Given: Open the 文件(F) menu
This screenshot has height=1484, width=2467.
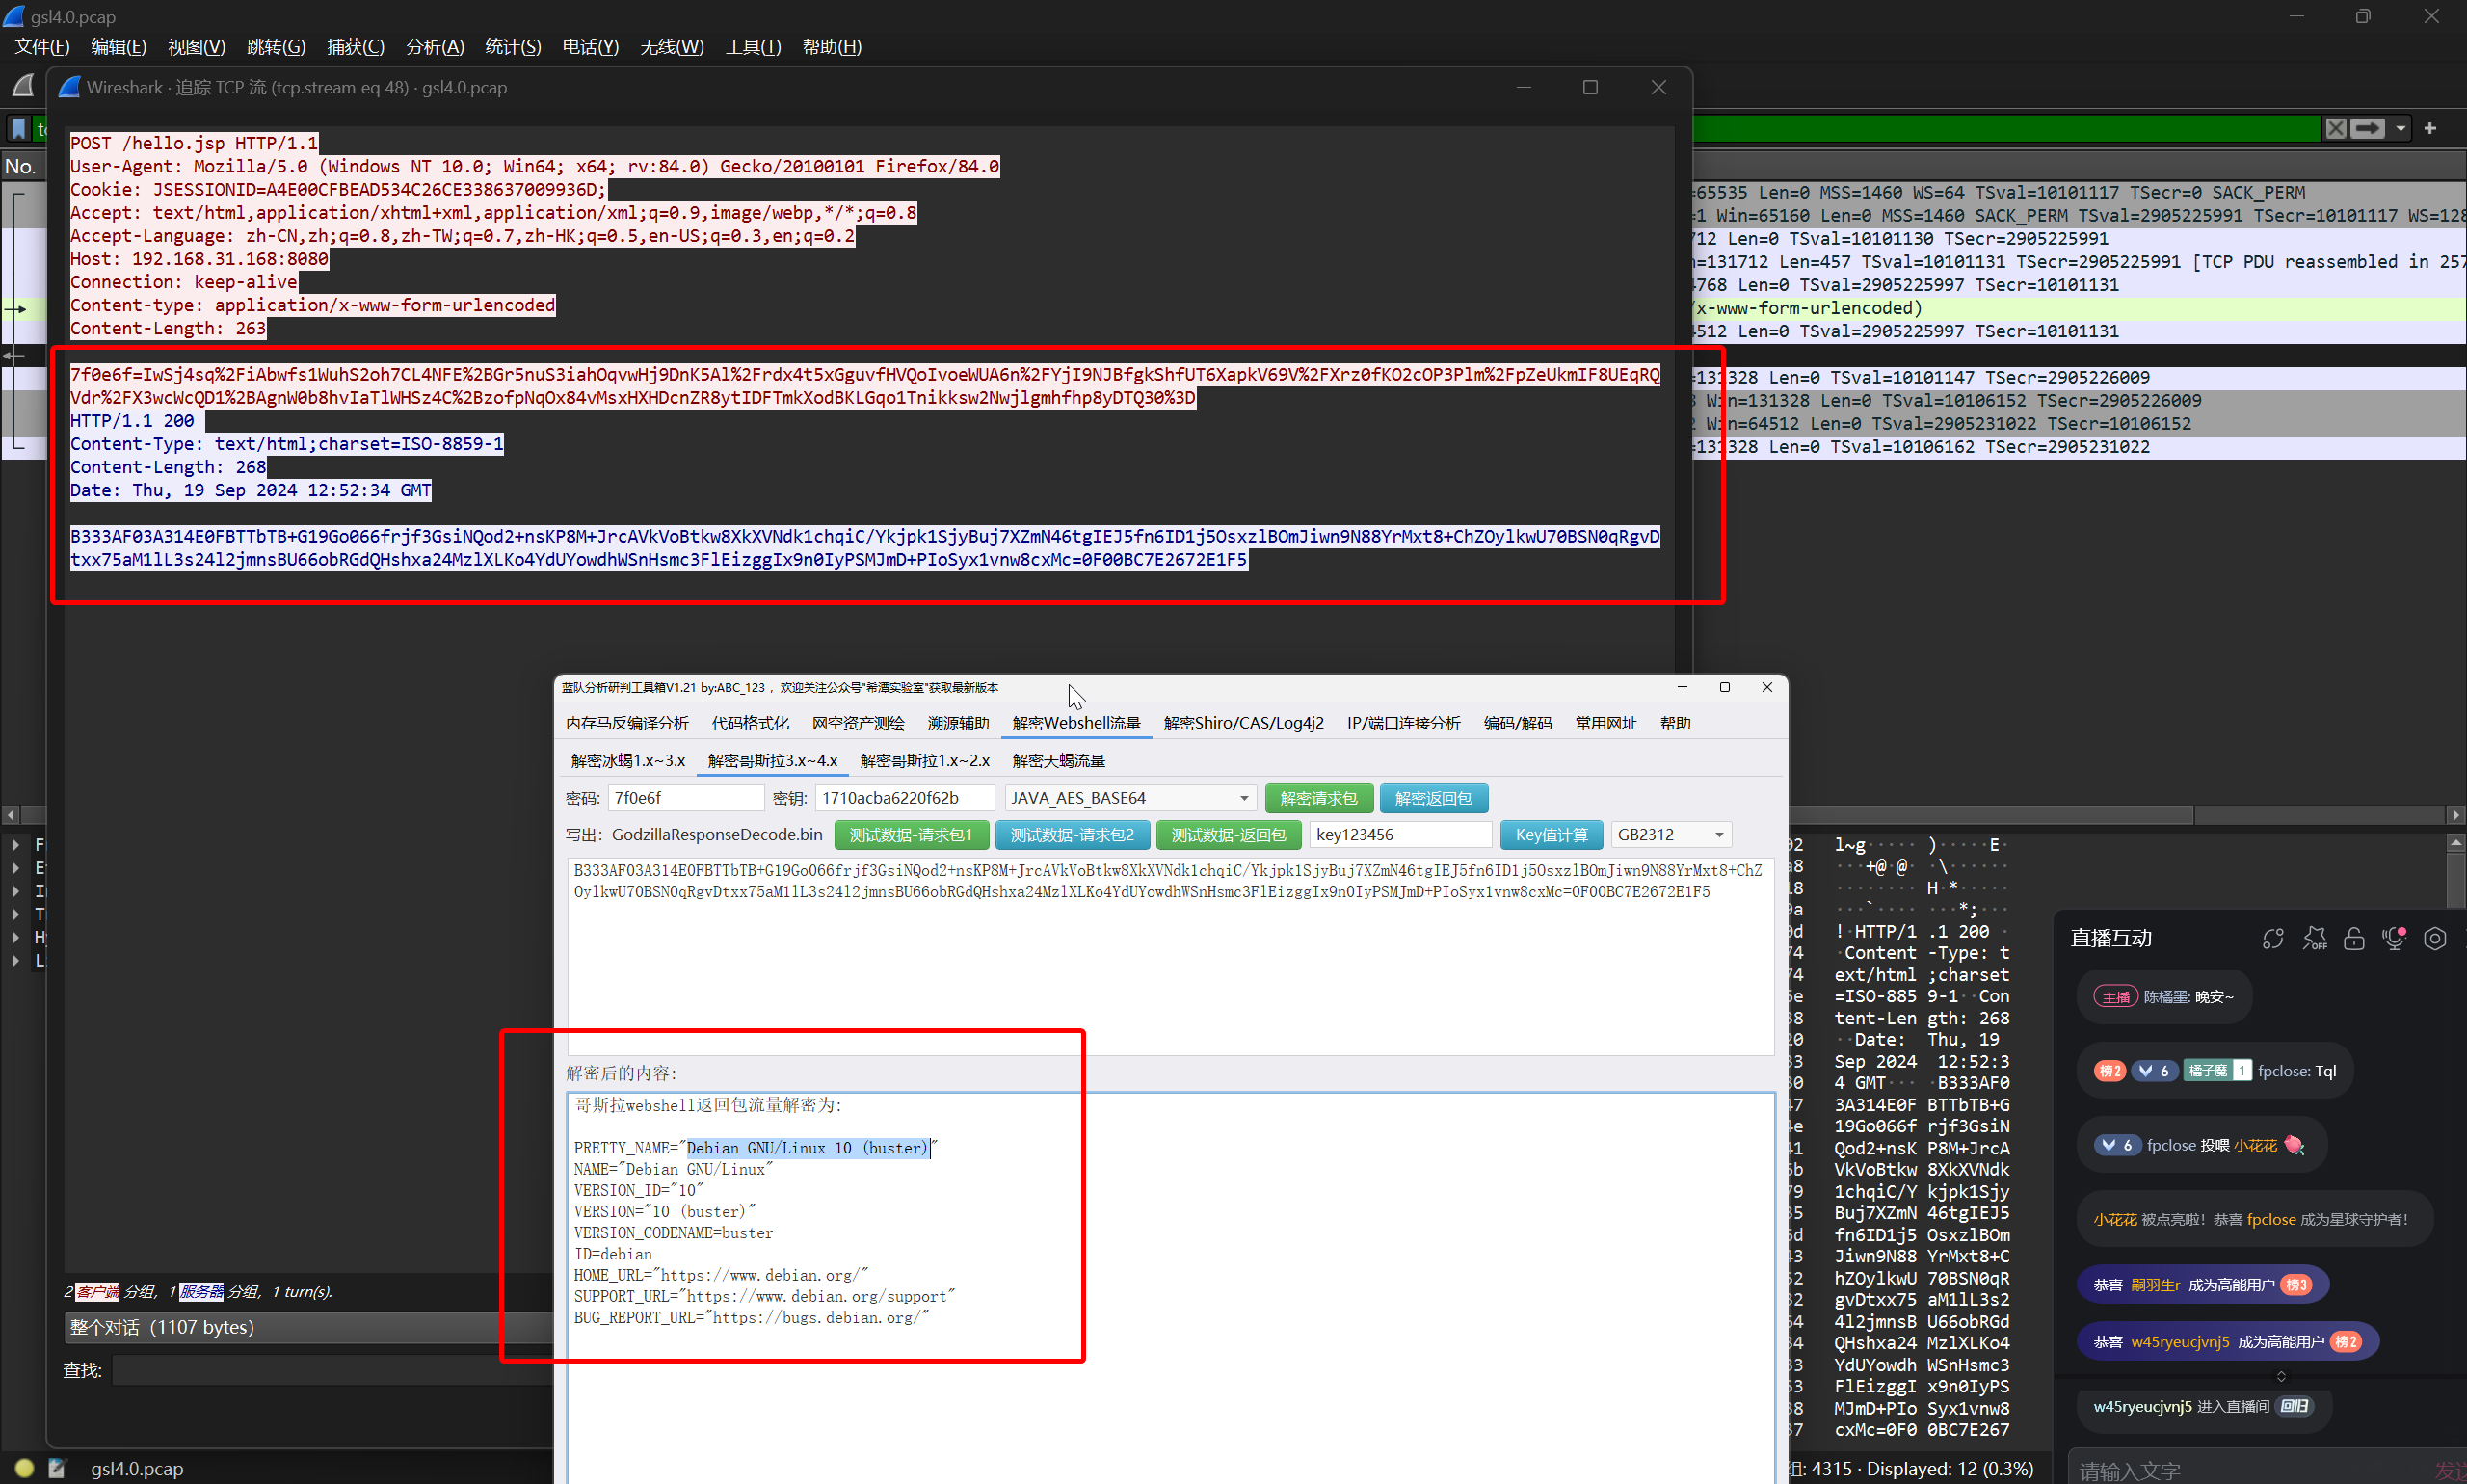Looking at the screenshot, I should click(x=42, y=47).
